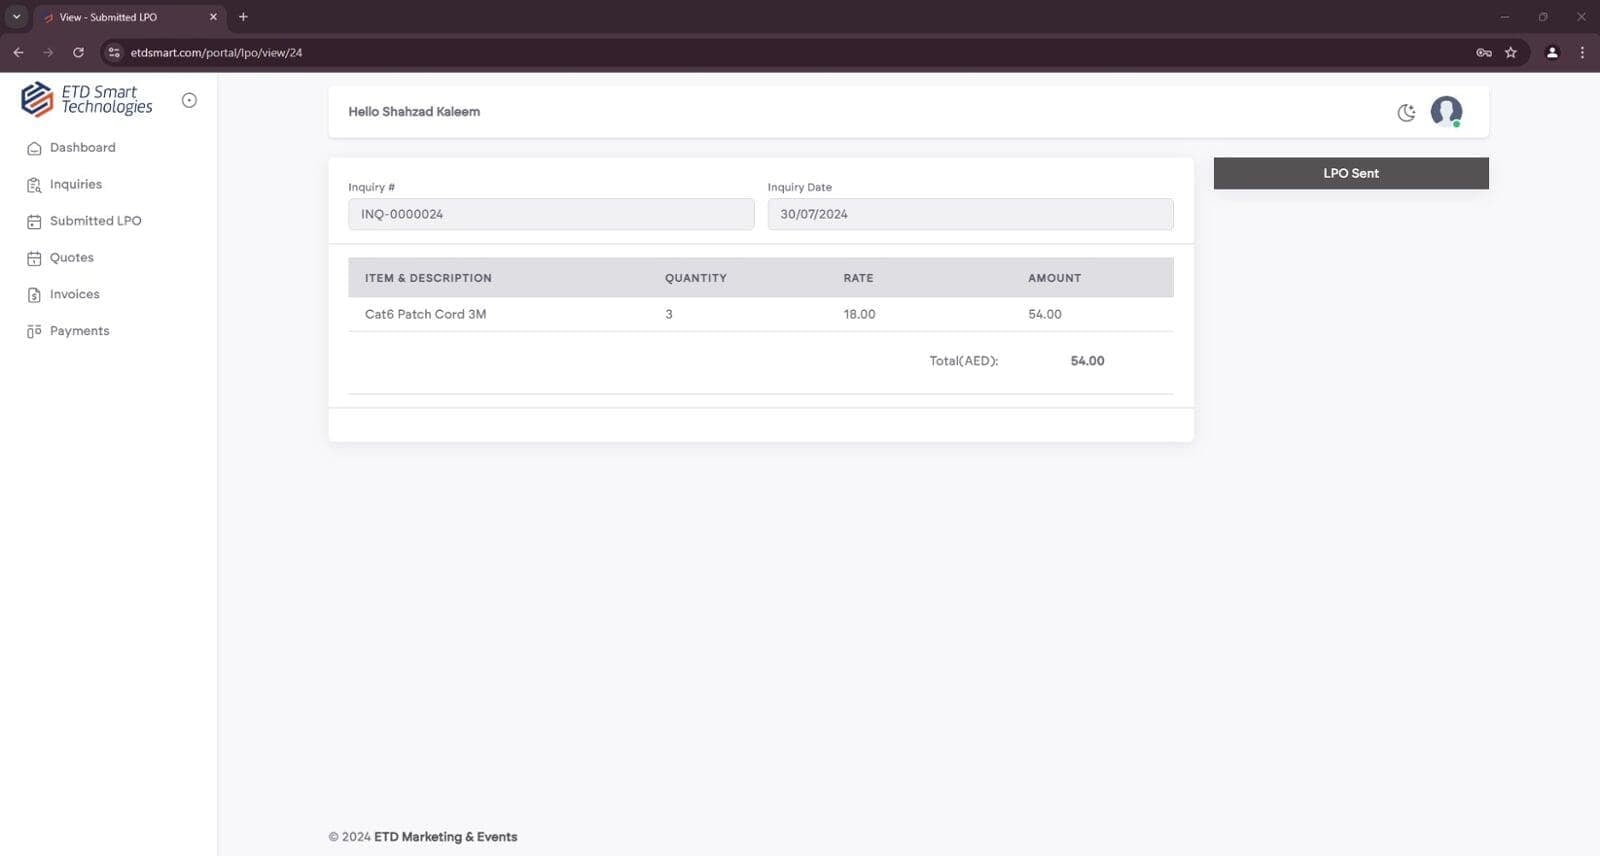Click the site information icon in address bar
The height and width of the screenshot is (856, 1600).
tap(114, 52)
